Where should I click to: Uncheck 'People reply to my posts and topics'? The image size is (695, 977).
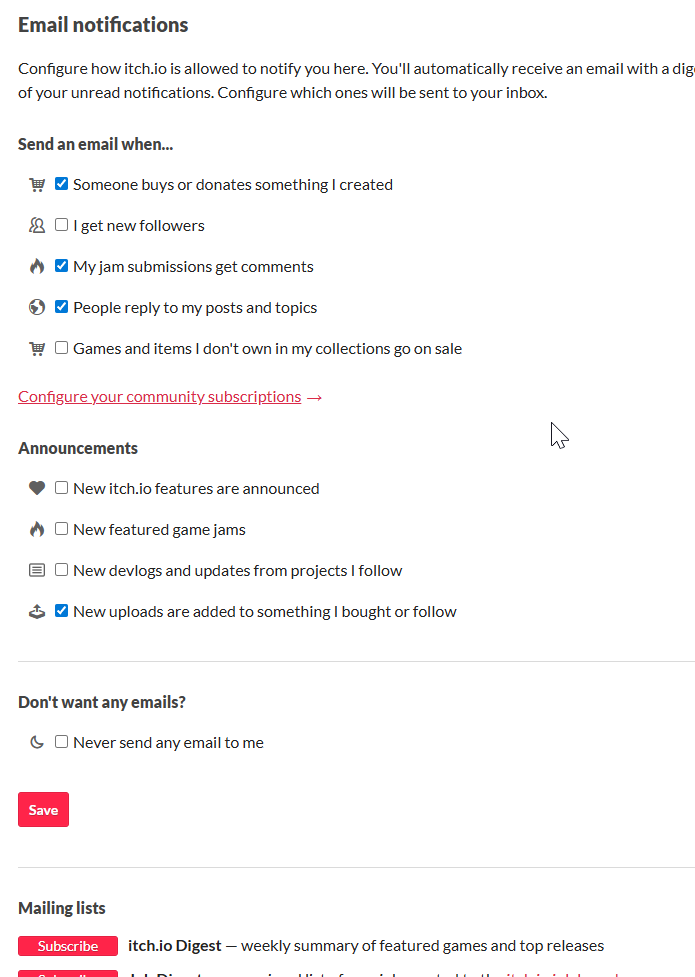[x=61, y=307]
